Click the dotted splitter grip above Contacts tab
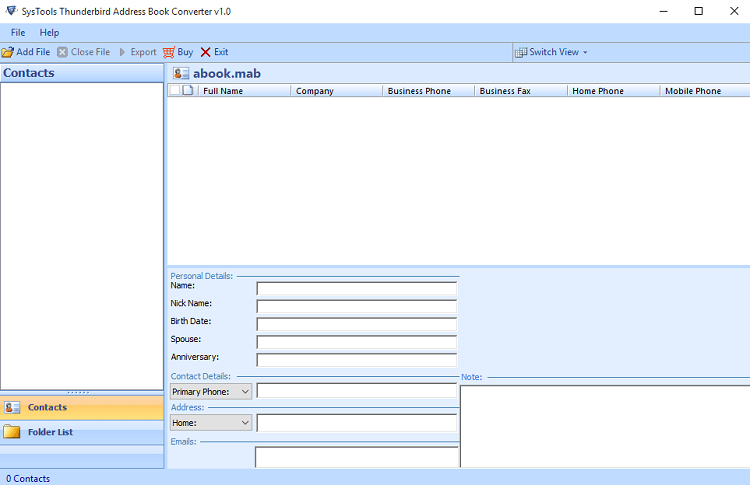Screen dimensions: 750x485 pos(78,393)
